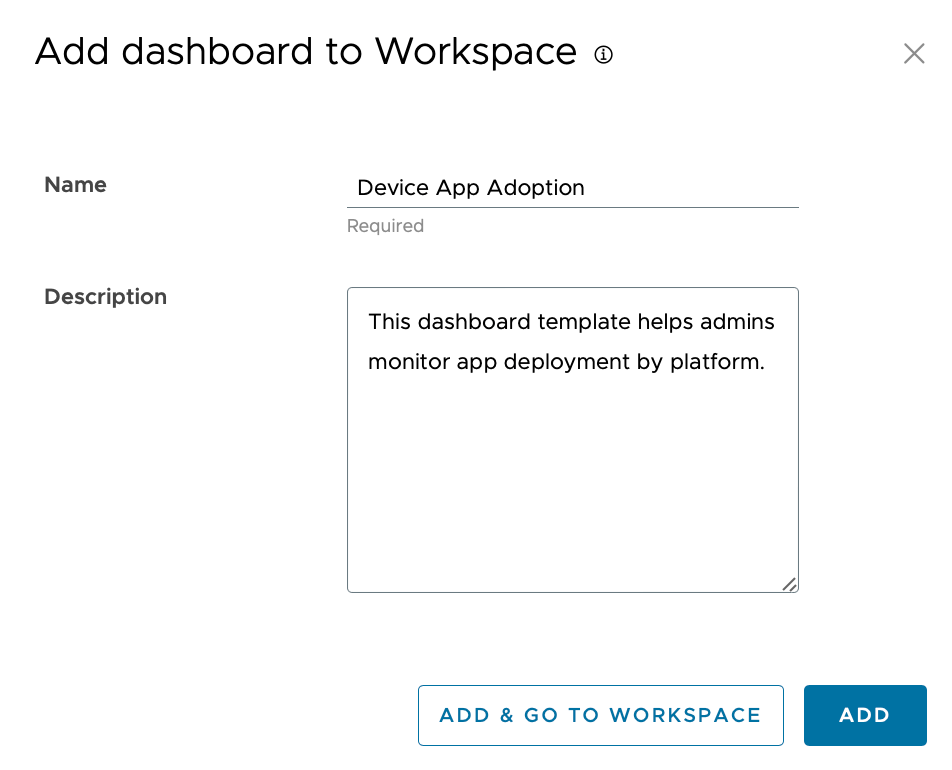
Task: Click the word 'Workspace' in dialog title
Action: tap(475, 52)
